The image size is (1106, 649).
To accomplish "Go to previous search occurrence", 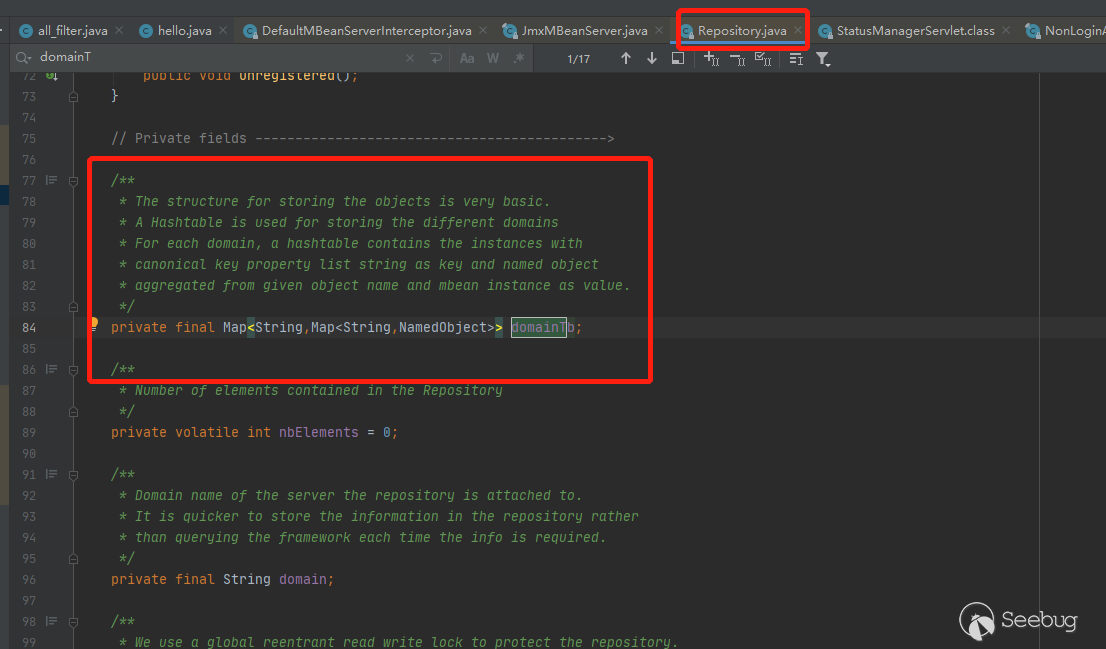I will 626,59.
